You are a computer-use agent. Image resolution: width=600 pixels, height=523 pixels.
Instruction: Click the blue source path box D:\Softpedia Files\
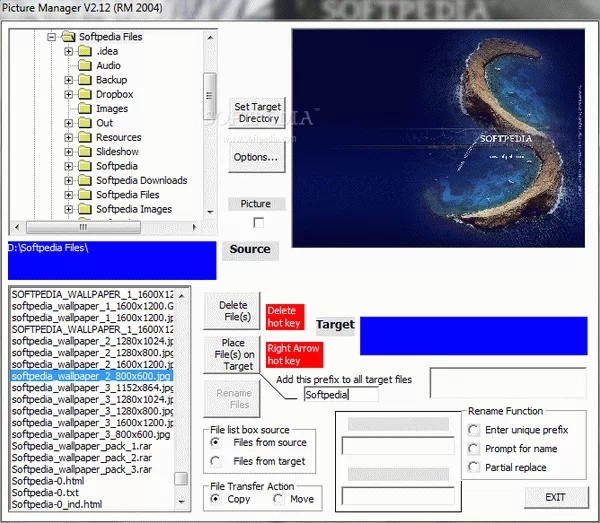coord(112,260)
